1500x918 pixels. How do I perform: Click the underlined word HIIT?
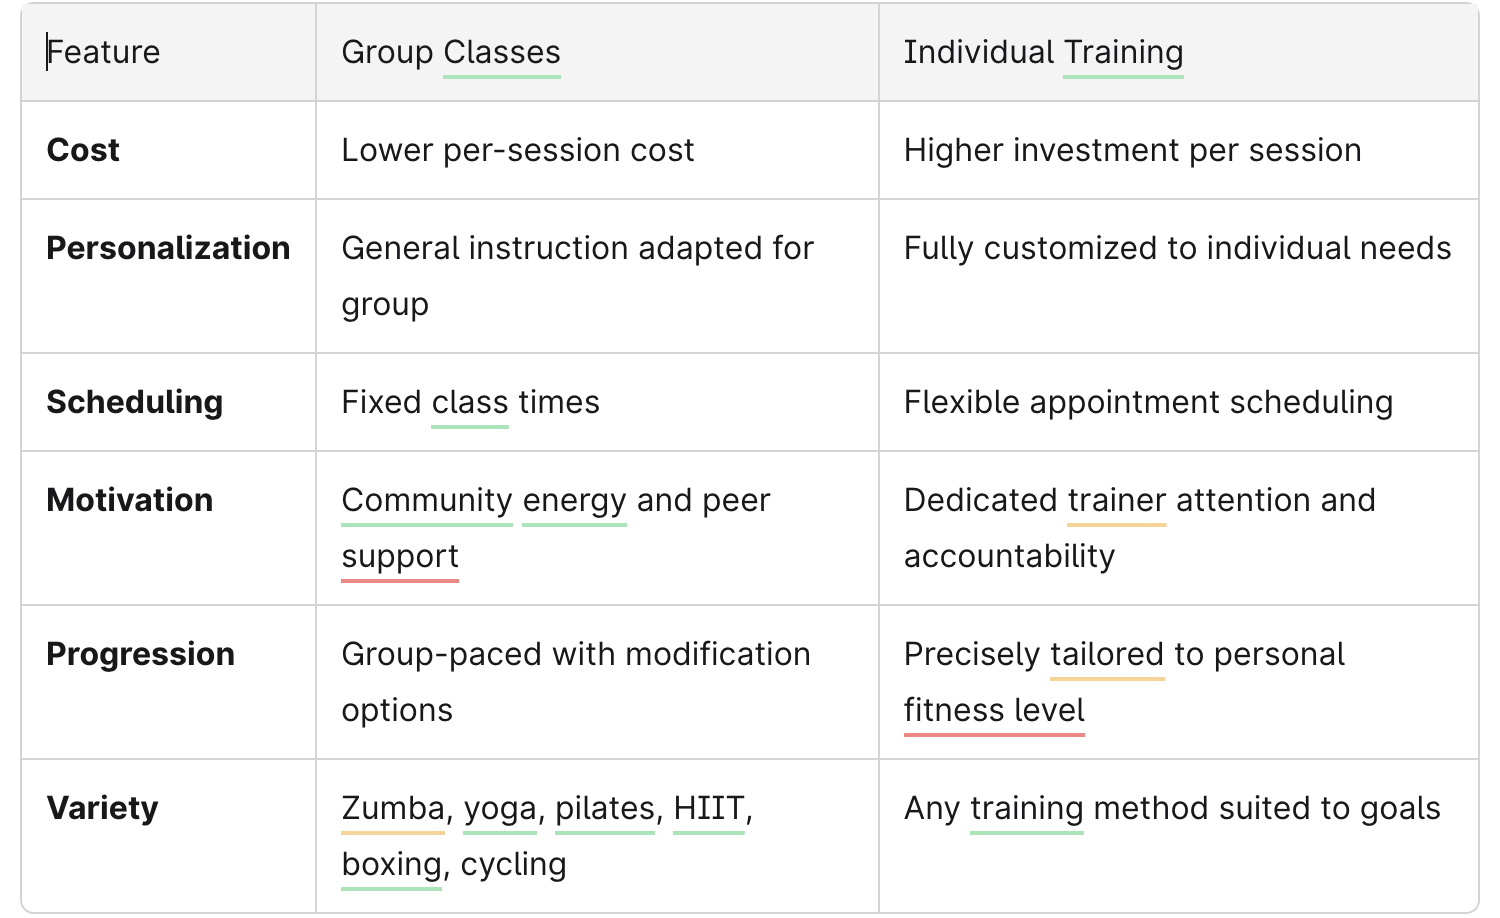tap(709, 808)
